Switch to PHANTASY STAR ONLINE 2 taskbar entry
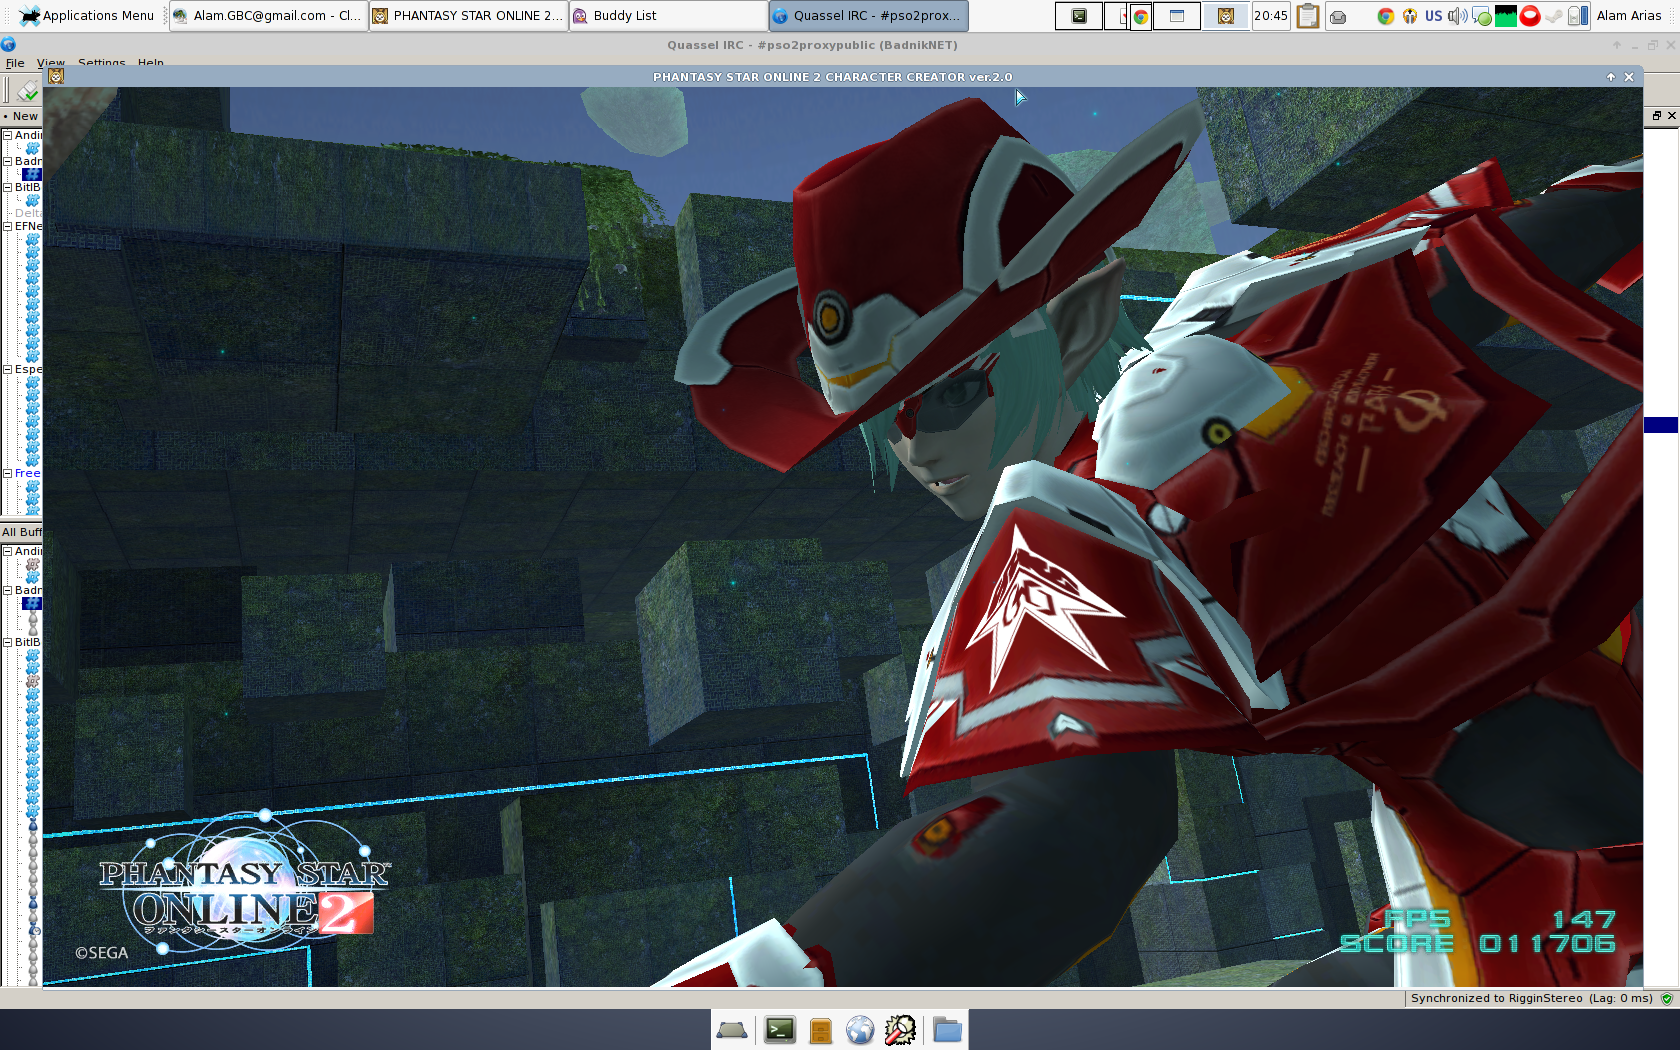Viewport: 1680px width, 1050px height. (x=468, y=15)
